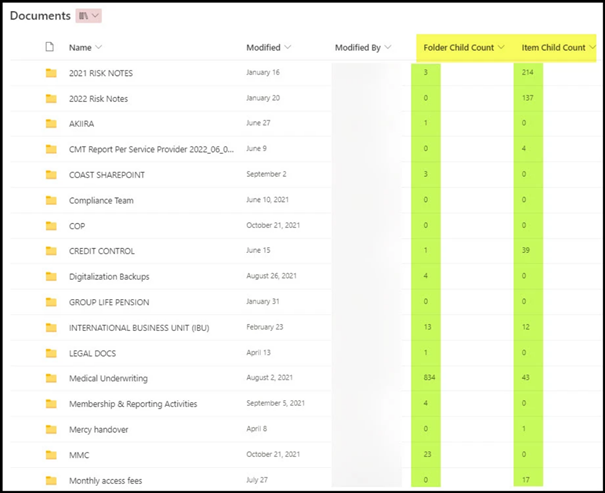Click the LEGAL DOCS folder icon
Image resolution: width=605 pixels, height=493 pixels.
point(51,353)
